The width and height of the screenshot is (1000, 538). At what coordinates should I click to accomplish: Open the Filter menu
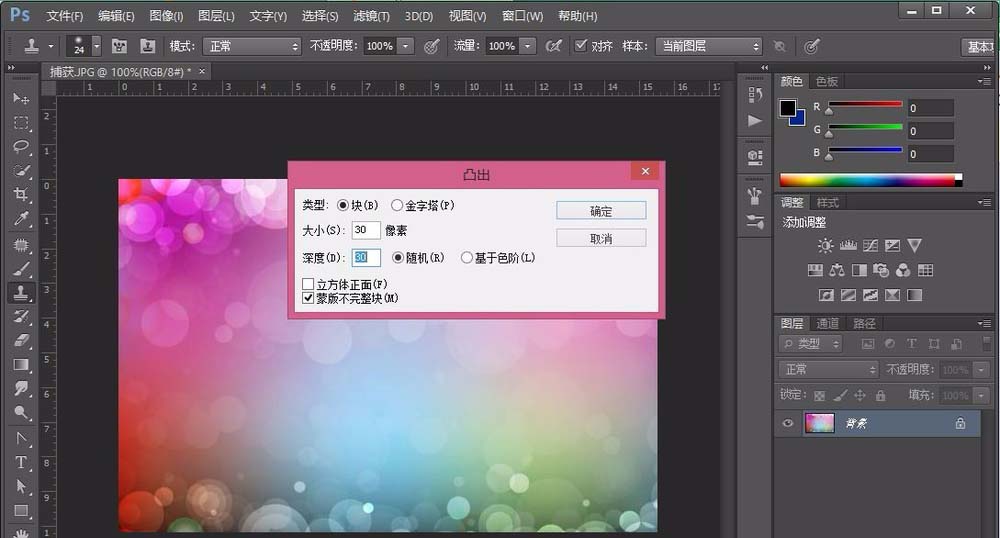[371, 16]
